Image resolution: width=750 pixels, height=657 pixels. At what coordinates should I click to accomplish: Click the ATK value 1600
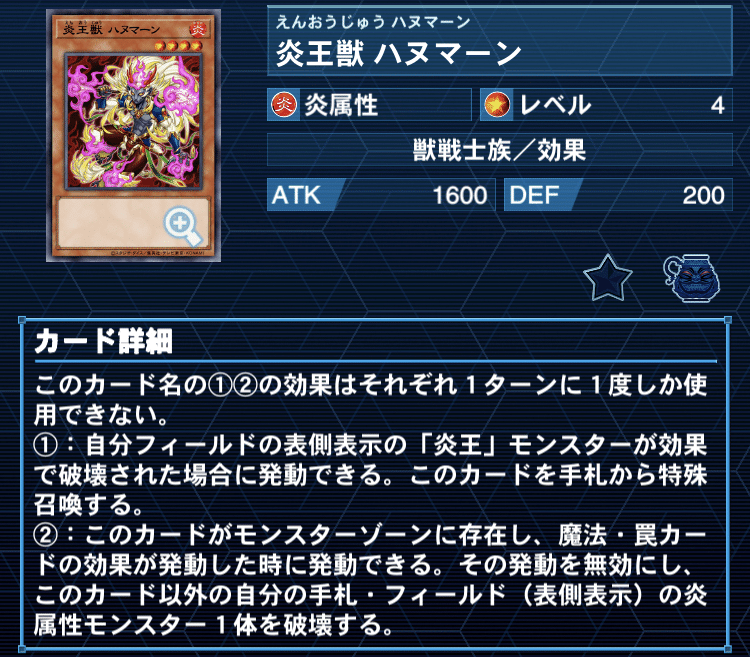pos(460,195)
